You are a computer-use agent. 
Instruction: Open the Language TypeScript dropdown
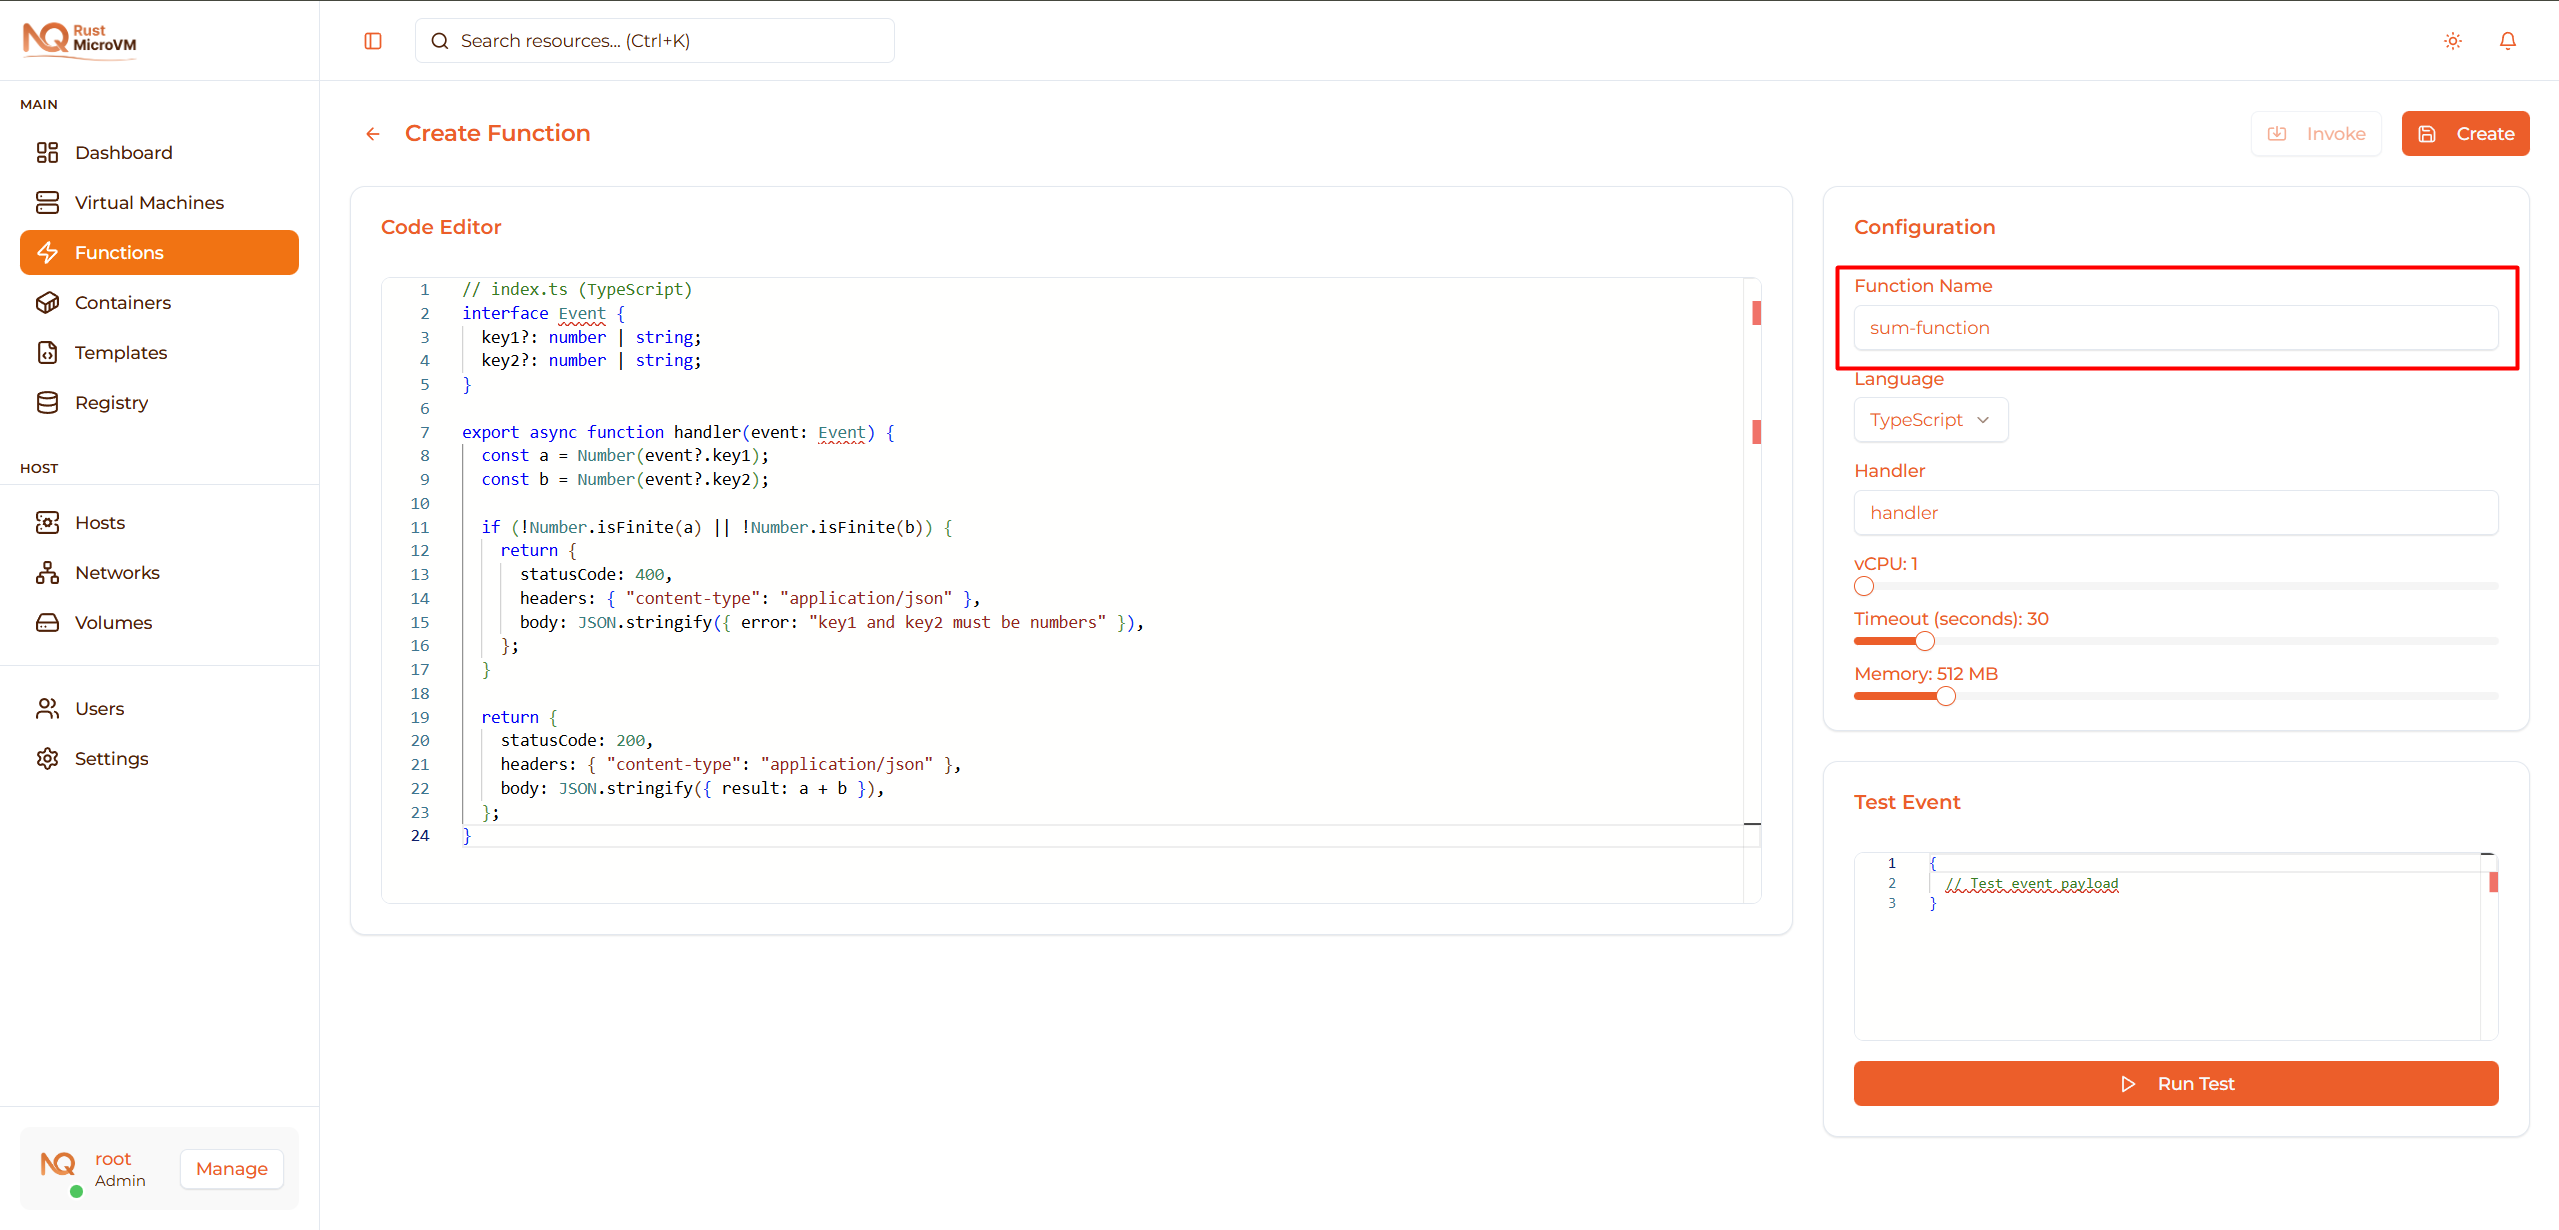click(x=1929, y=419)
